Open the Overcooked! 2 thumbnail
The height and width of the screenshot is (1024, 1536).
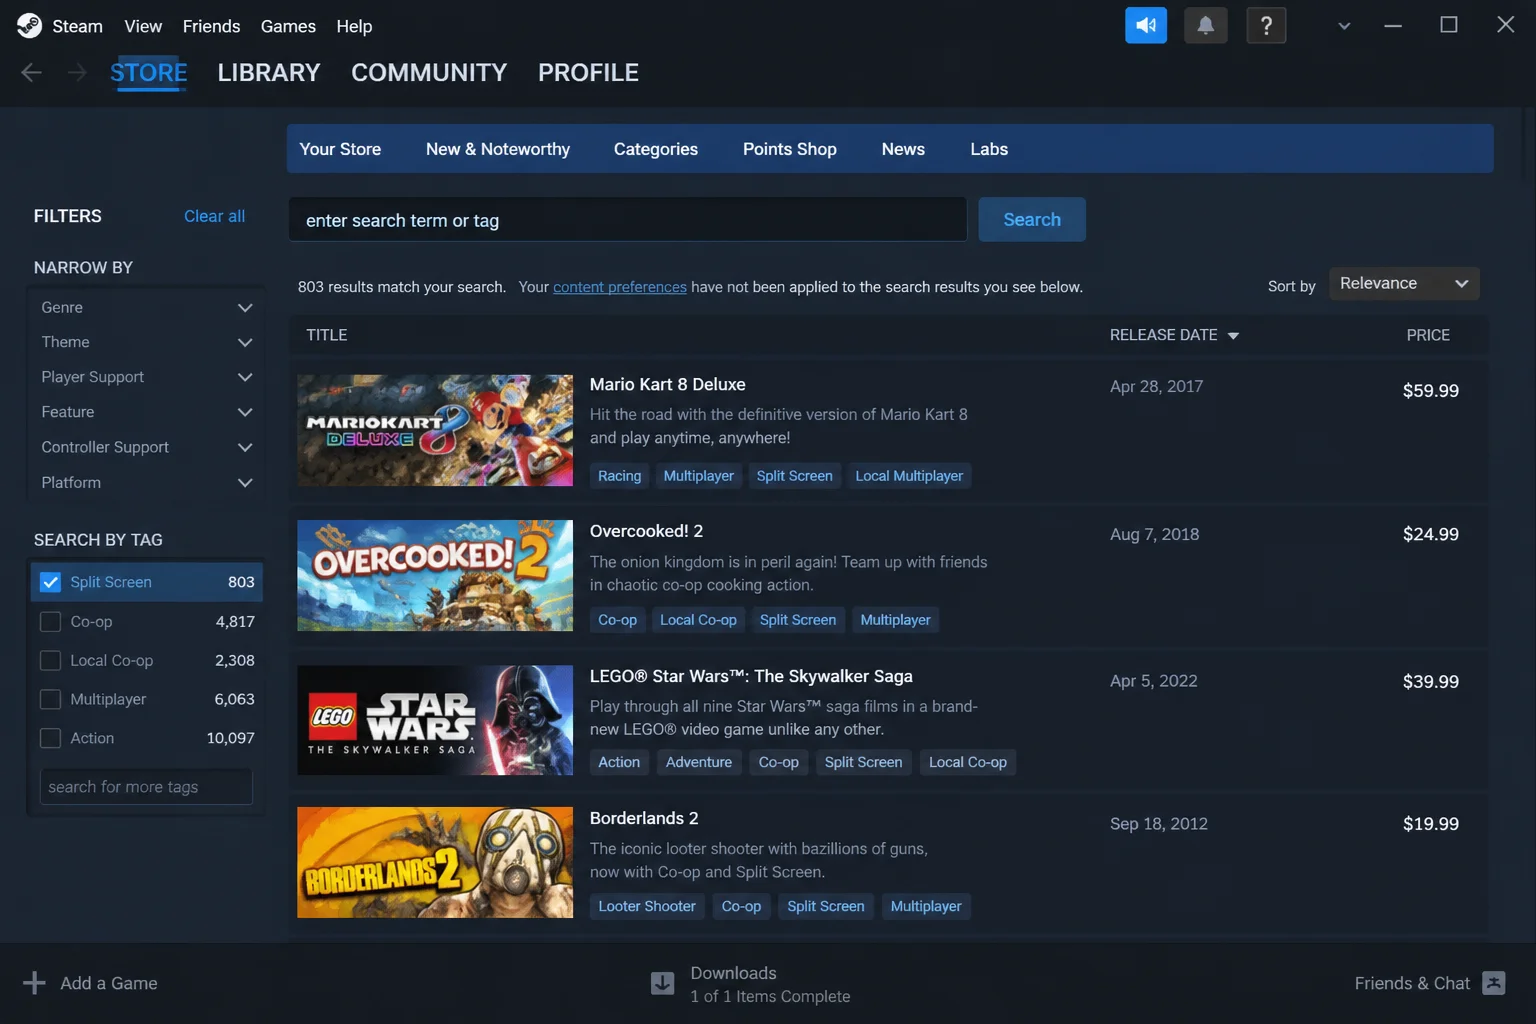[435, 575]
